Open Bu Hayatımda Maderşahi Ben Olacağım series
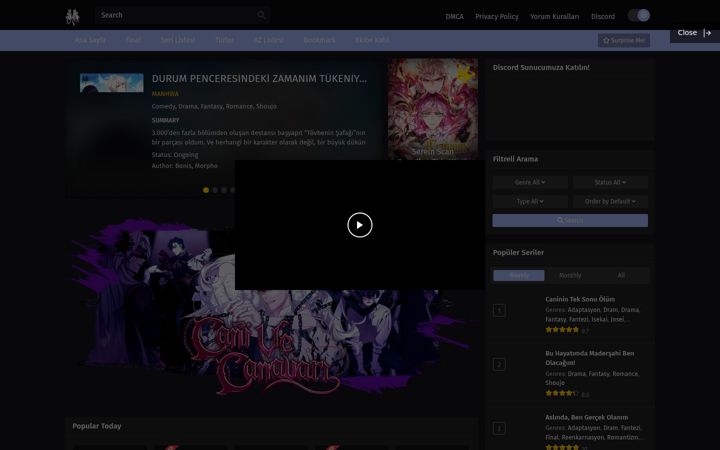The height and width of the screenshot is (450, 720). click(590, 358)
